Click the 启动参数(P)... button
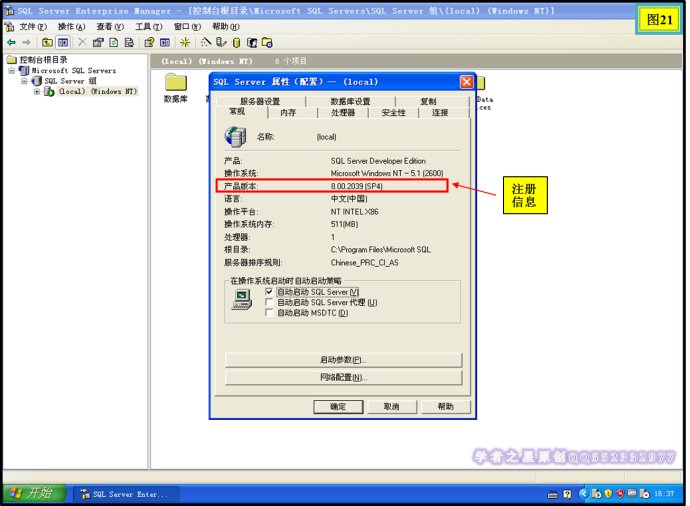690x506 pixels. click(343, 360)
